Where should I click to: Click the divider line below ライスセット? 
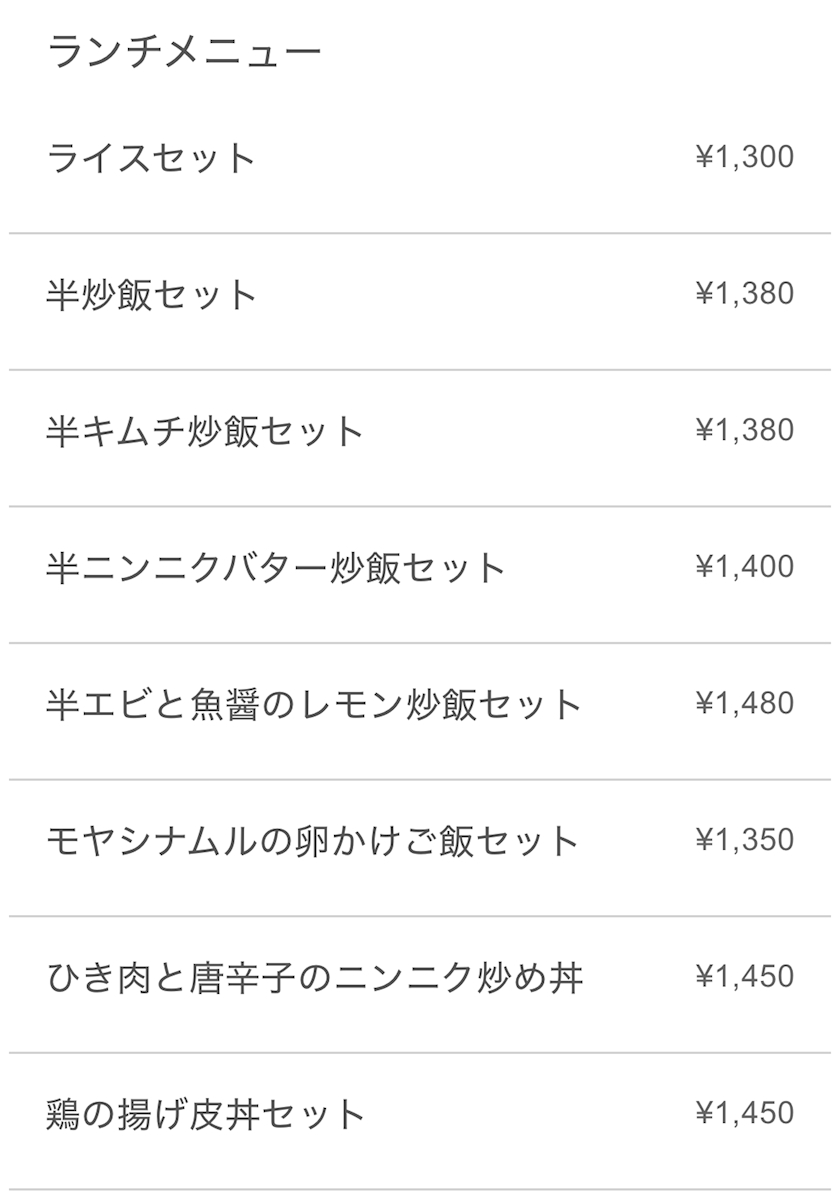point(420,233)
